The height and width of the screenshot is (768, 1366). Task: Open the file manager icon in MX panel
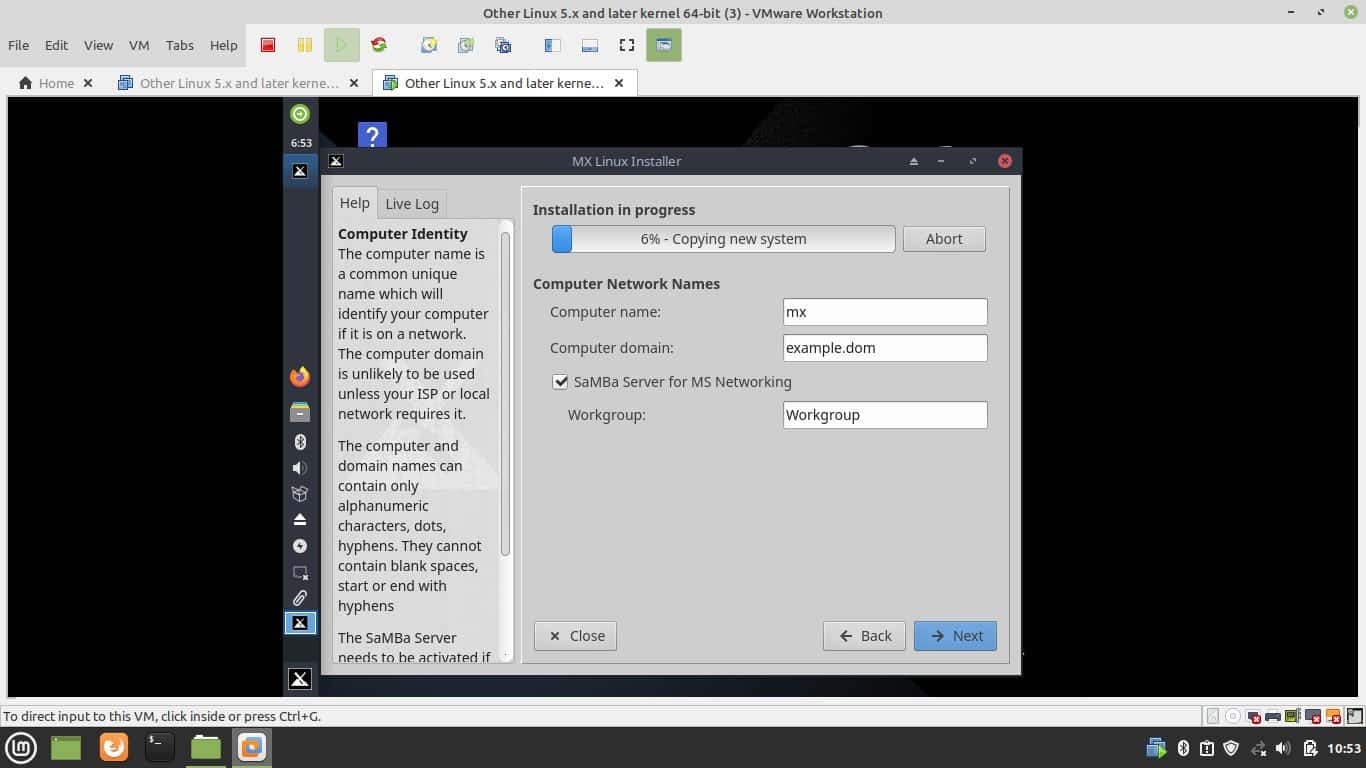(x=300, y=412)
